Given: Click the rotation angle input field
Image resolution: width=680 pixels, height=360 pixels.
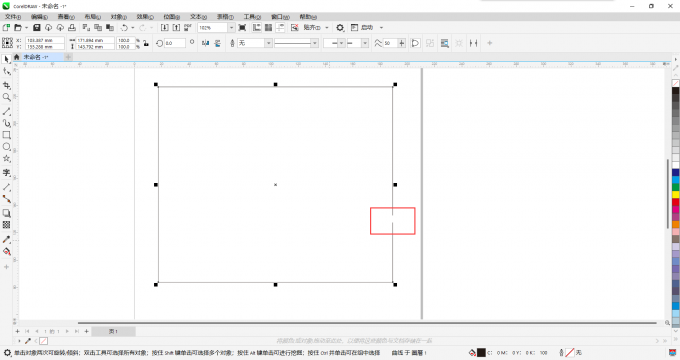Looking at the screenshot, I should [175, 43].
